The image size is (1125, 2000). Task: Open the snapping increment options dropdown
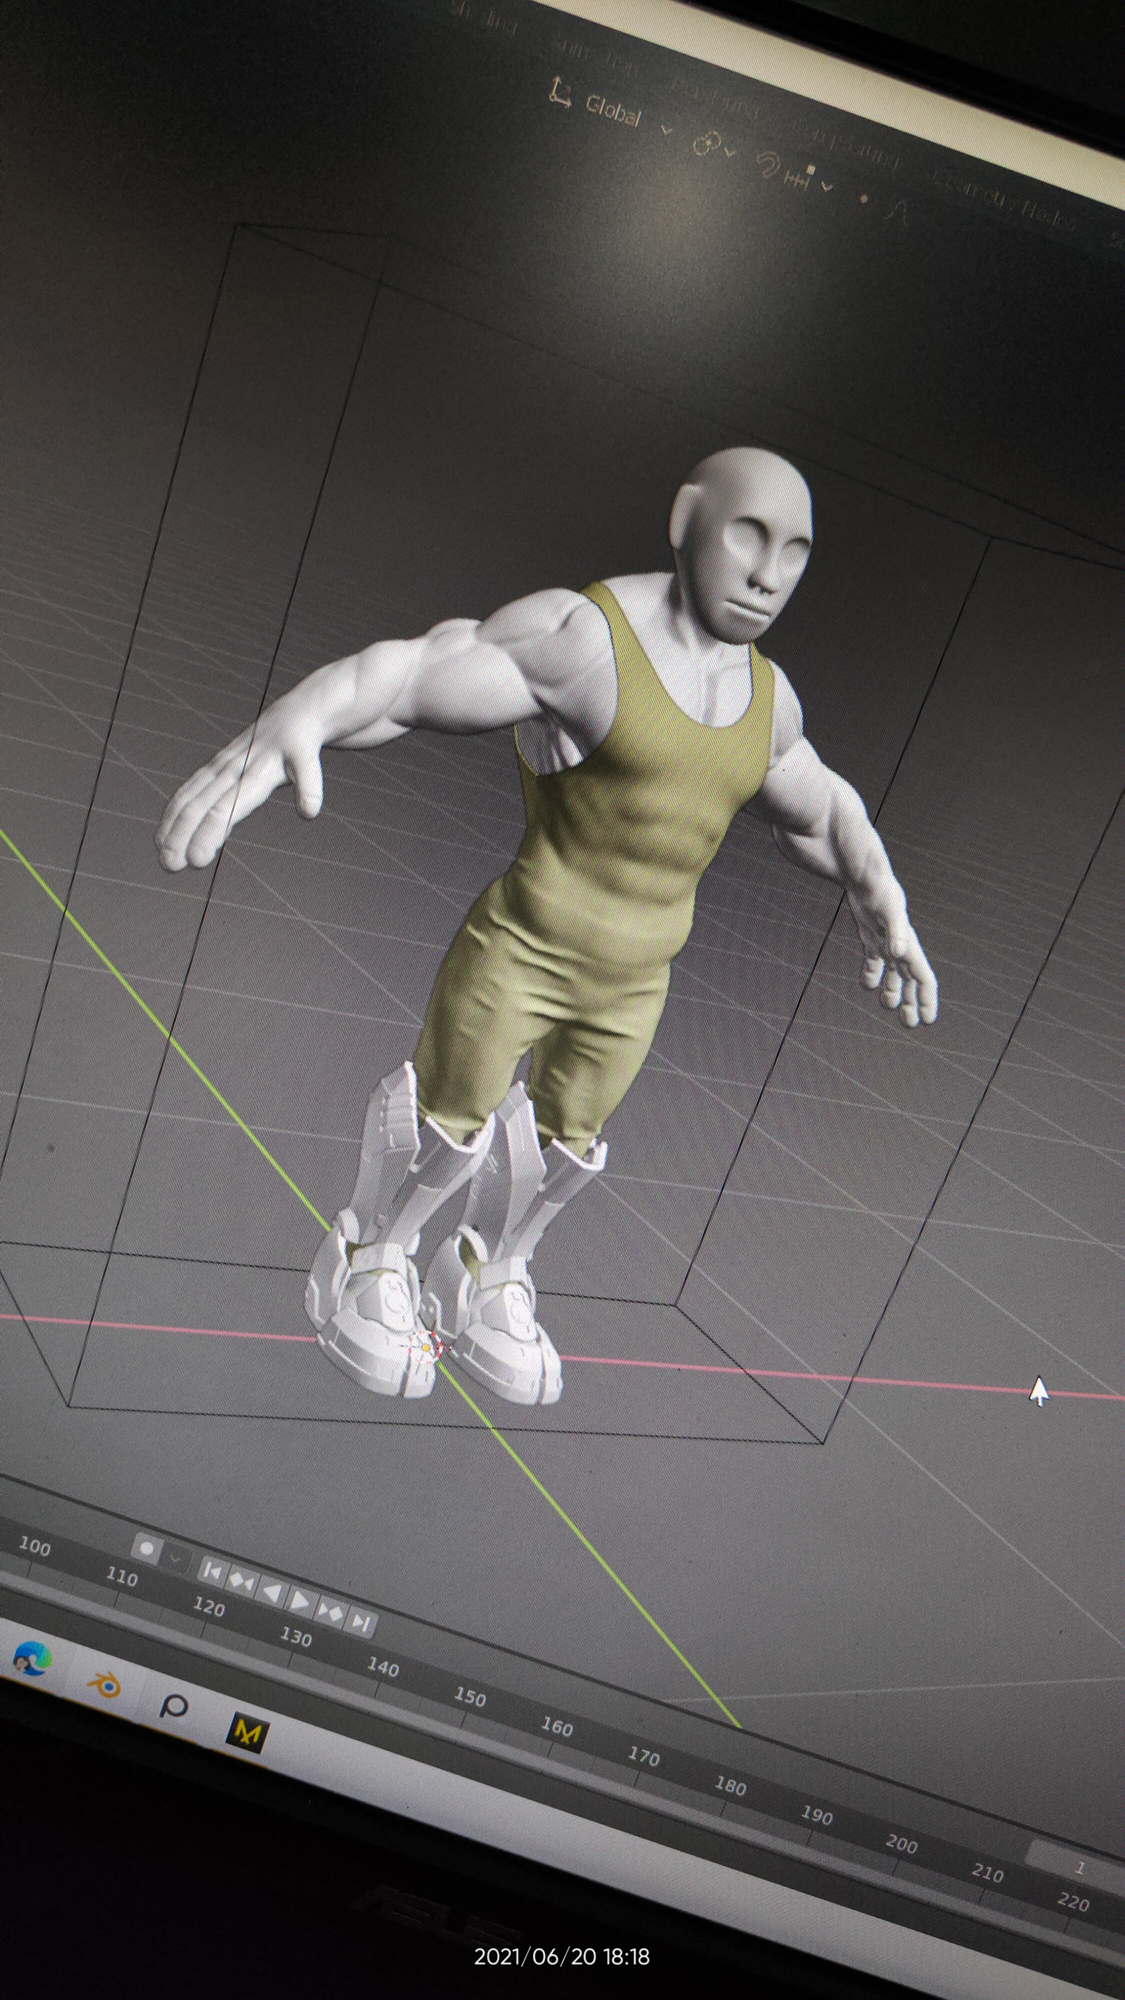[x=808, y=179]
